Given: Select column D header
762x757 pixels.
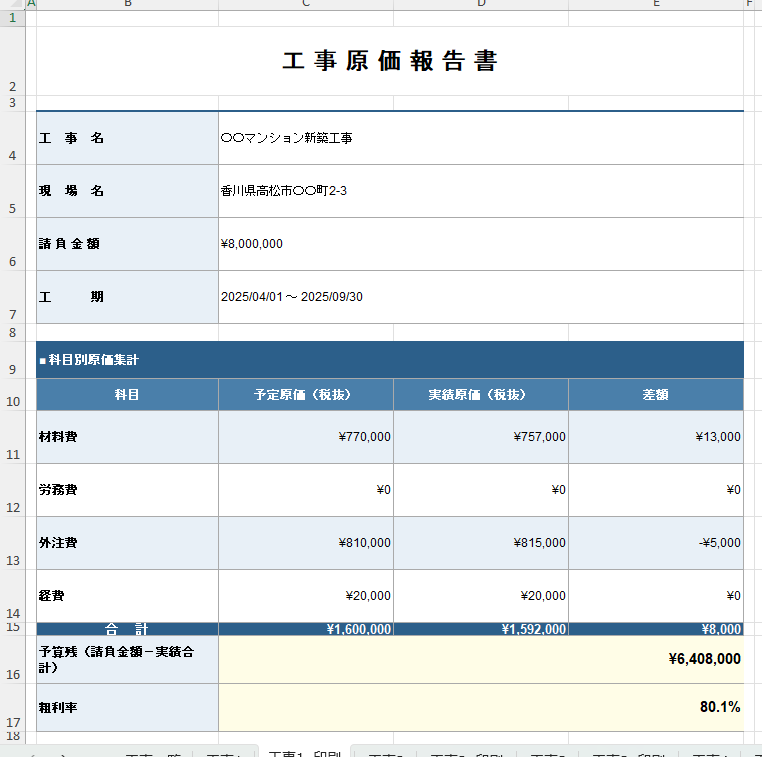Looking at the screenshot, I should click(480, 3).
